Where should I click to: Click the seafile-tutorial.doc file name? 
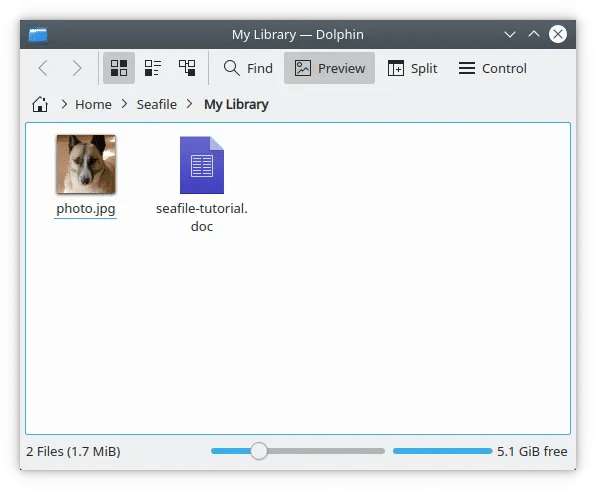[x=202, y=217]
